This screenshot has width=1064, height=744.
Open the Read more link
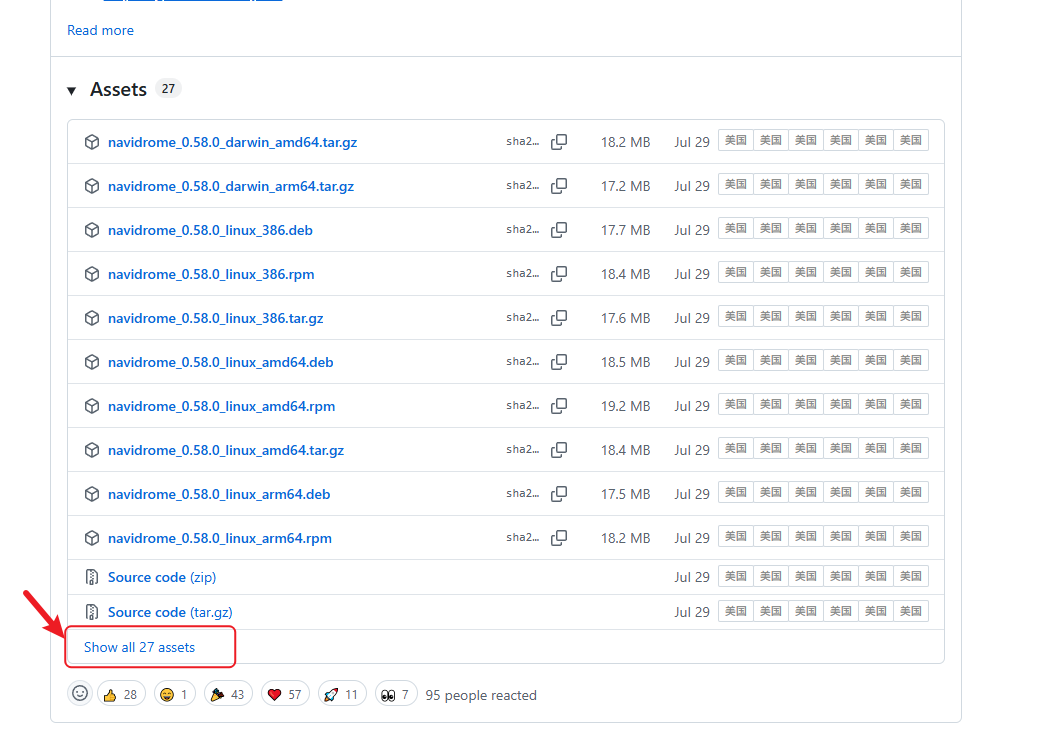(100, 31)
